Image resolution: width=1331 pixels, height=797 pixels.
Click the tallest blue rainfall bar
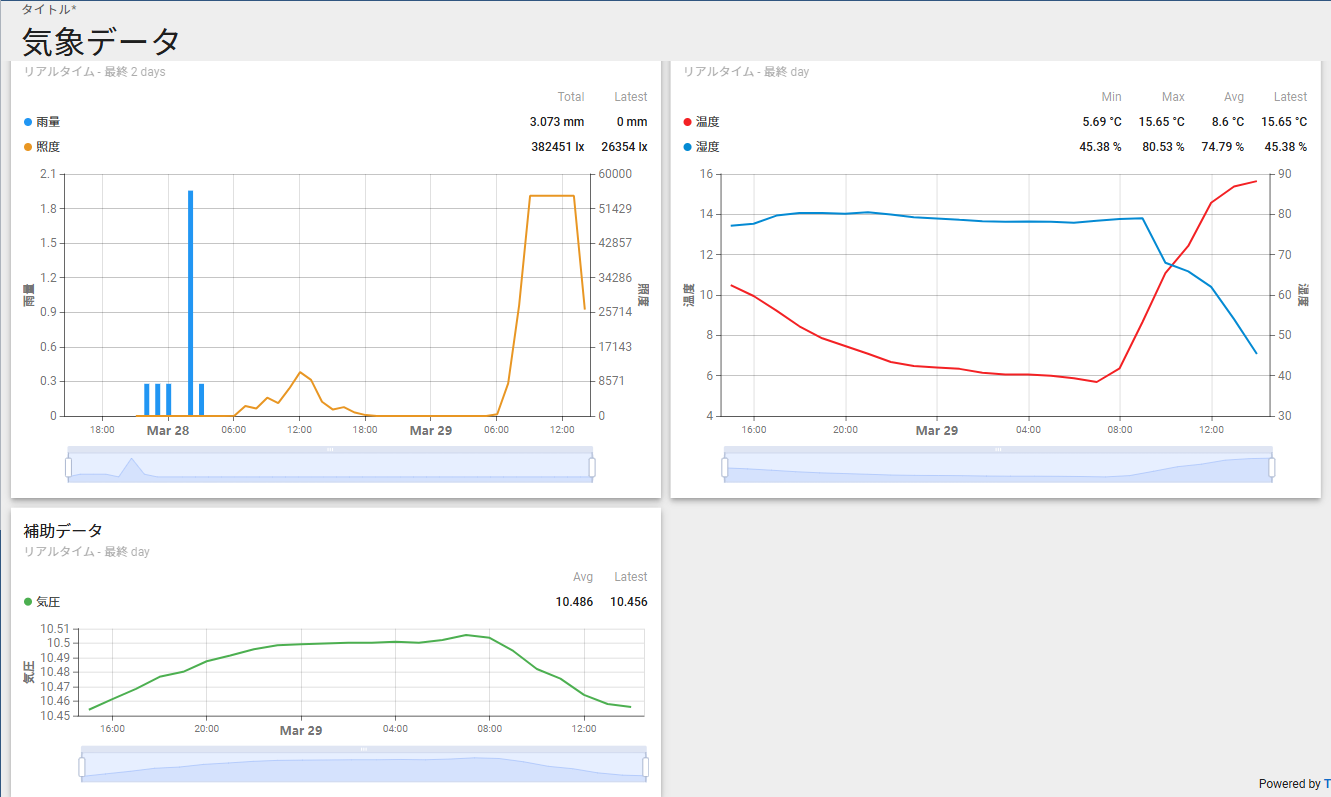191,300
